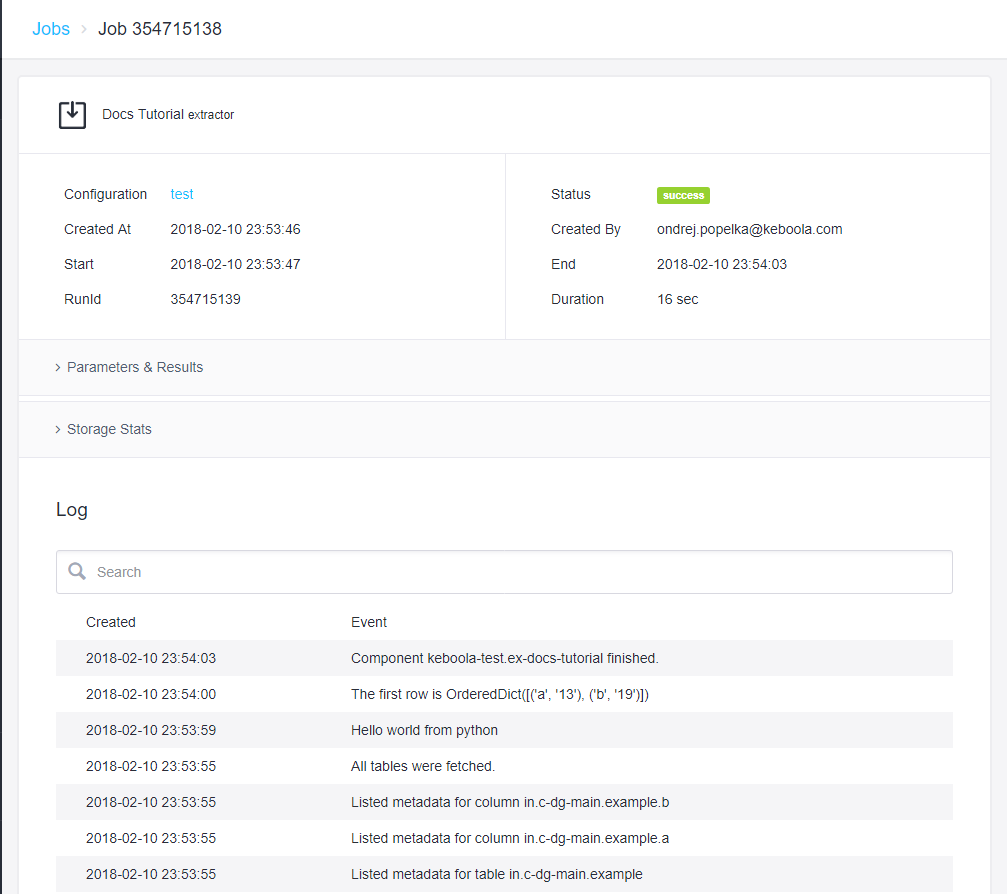Click the success status badge

(x=683, y=195)
